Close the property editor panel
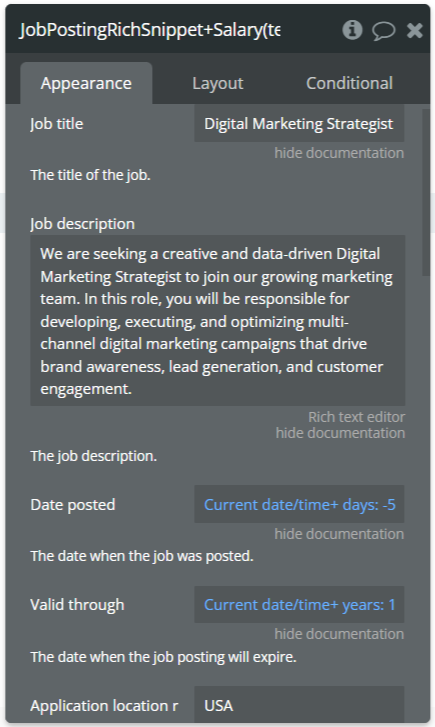The image size is (435, 727). [x=414, y=31]
